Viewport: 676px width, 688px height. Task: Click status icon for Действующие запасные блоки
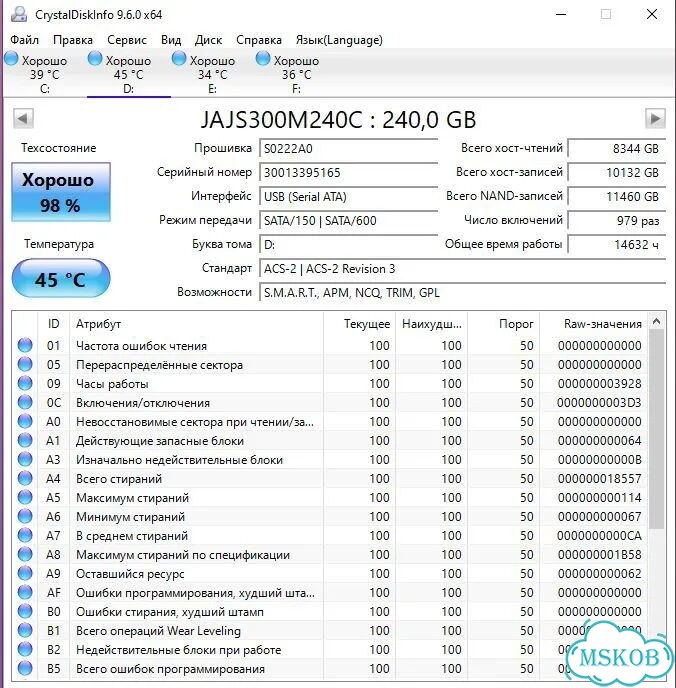(25, 441)
